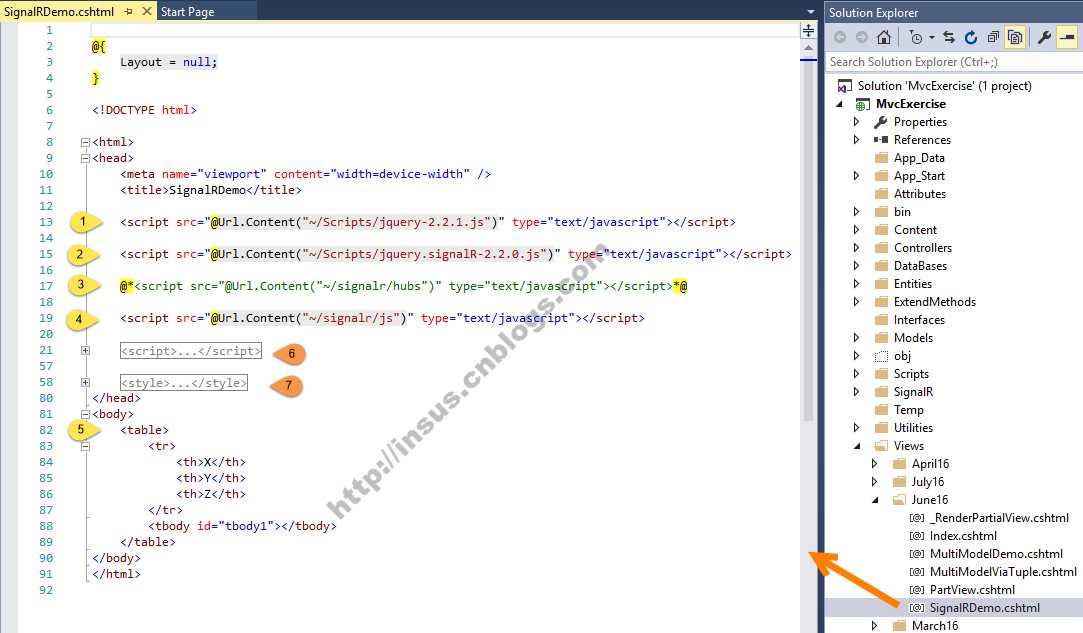The width and height of the screenshot is (1083, 633).
Task: Click the Back navigation icon in Solution Explorer
Action: [840, 37]
